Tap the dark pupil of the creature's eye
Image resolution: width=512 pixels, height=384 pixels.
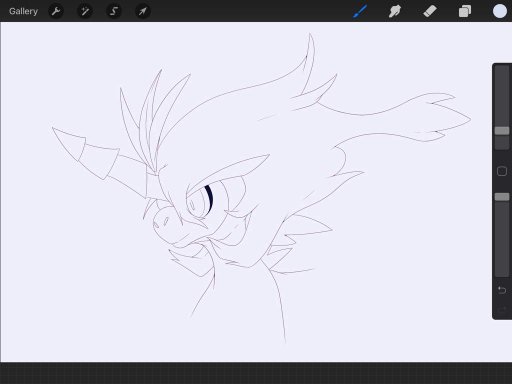[209, 199]
